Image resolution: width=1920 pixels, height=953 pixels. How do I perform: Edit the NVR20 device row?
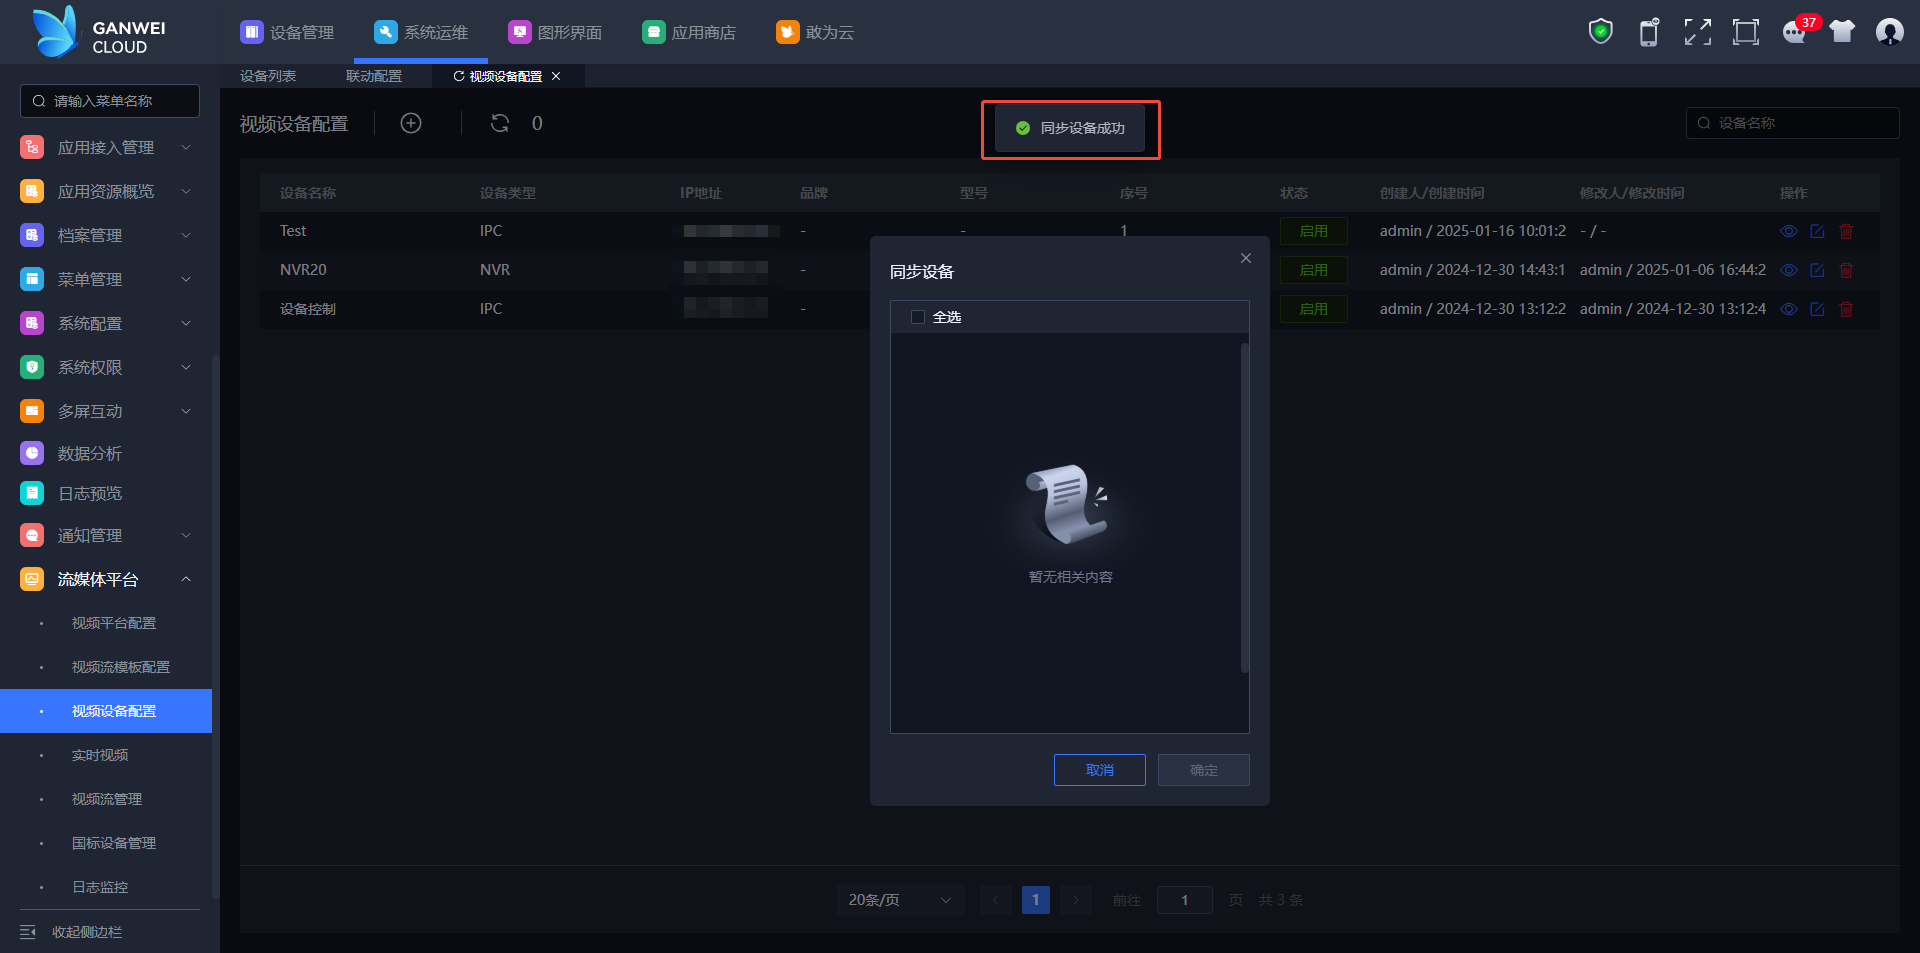tap(1817, 270)
